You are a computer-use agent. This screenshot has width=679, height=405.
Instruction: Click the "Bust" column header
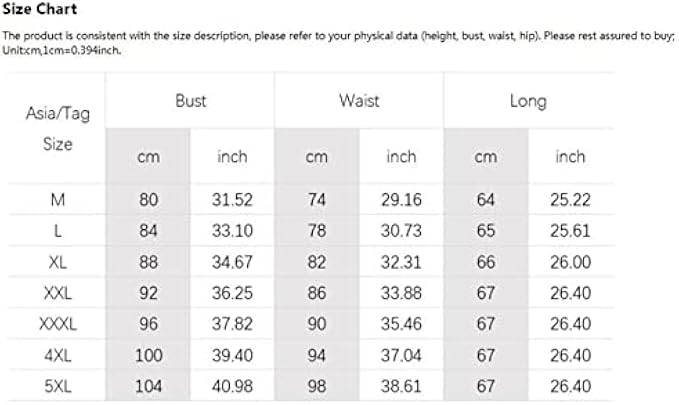coord(190,101)
